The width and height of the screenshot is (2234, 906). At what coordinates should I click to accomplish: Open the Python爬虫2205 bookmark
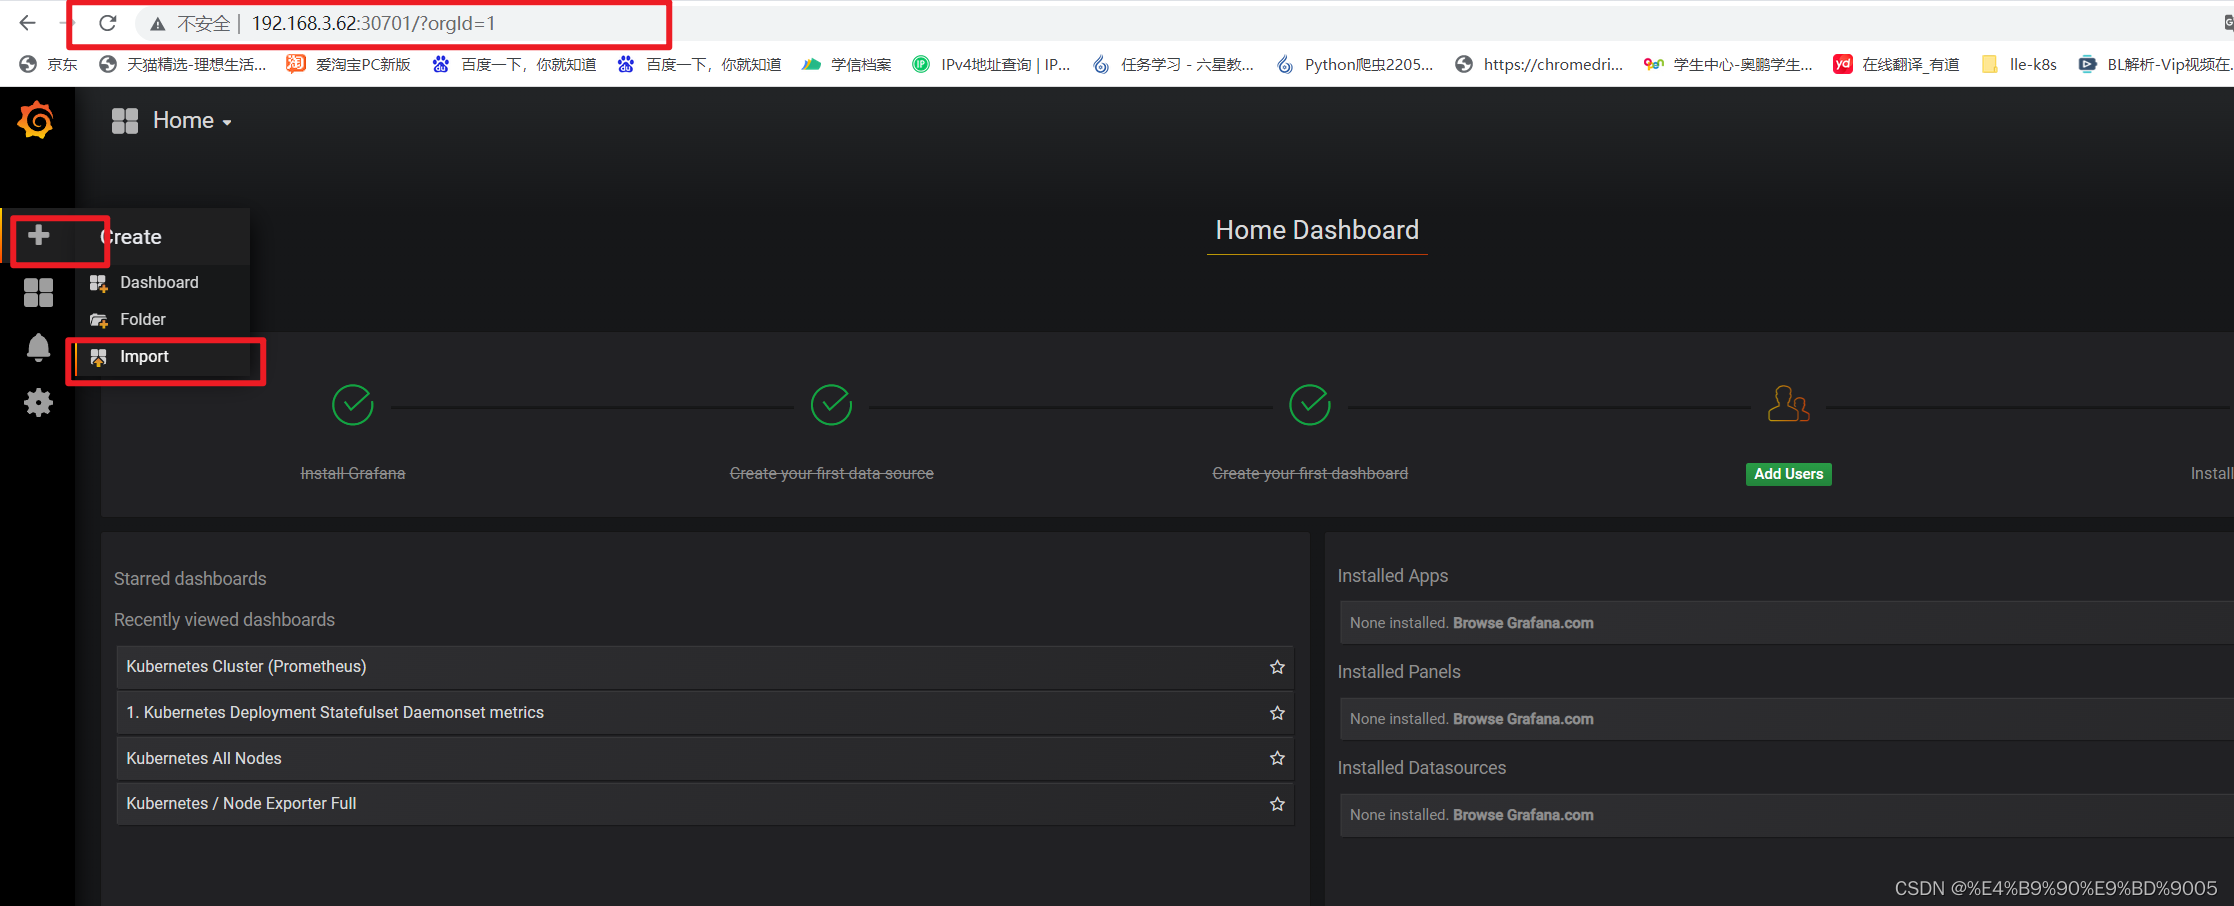coord(1355,64)
